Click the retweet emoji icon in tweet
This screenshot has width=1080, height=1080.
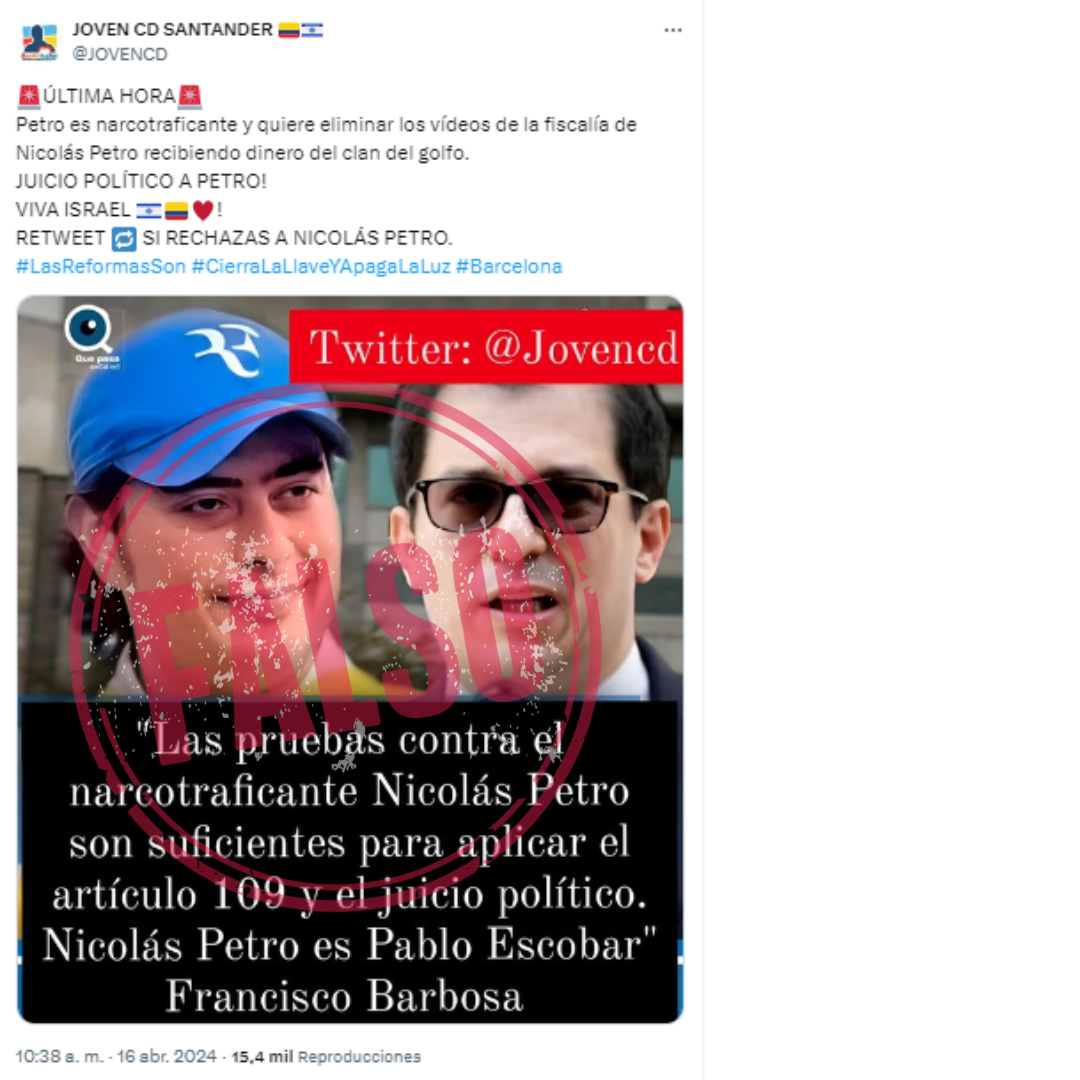tap(124, 238)
